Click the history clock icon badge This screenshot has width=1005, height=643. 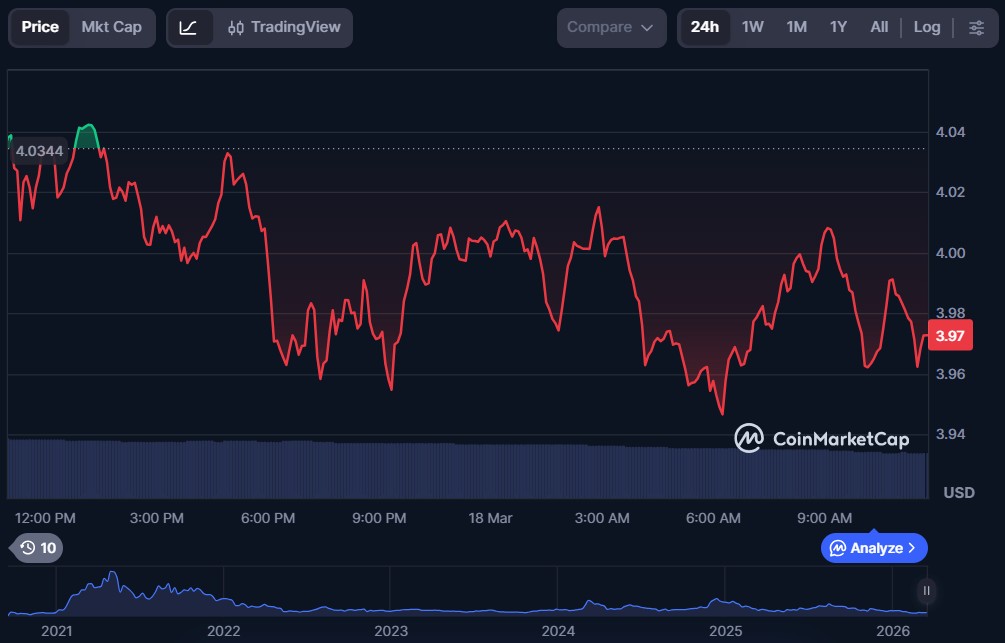point(37,548)
